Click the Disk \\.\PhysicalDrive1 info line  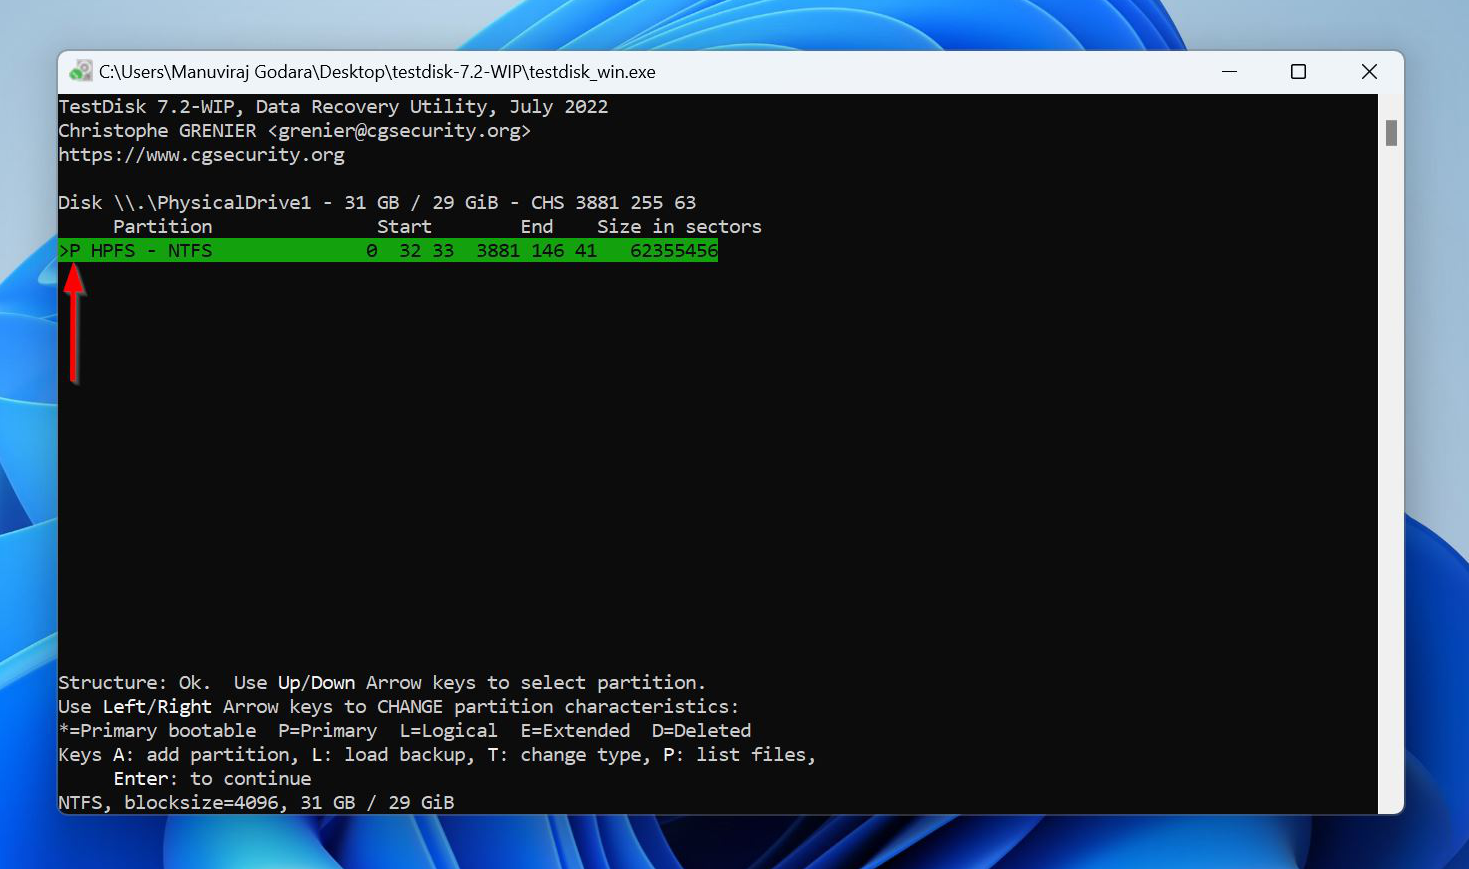click(x=376, y=203)
